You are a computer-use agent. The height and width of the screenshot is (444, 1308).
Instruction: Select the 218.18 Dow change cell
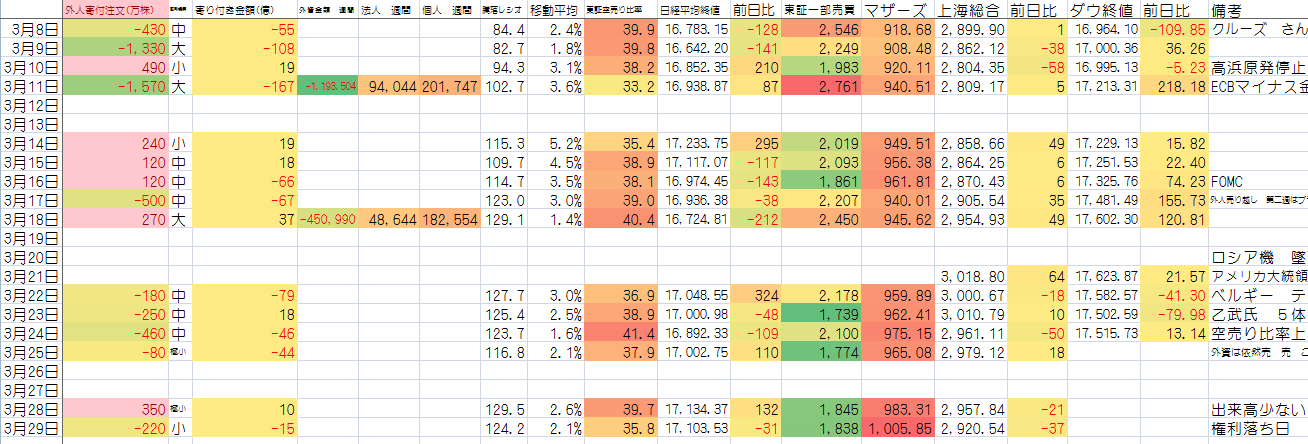tap(1173, 87)
